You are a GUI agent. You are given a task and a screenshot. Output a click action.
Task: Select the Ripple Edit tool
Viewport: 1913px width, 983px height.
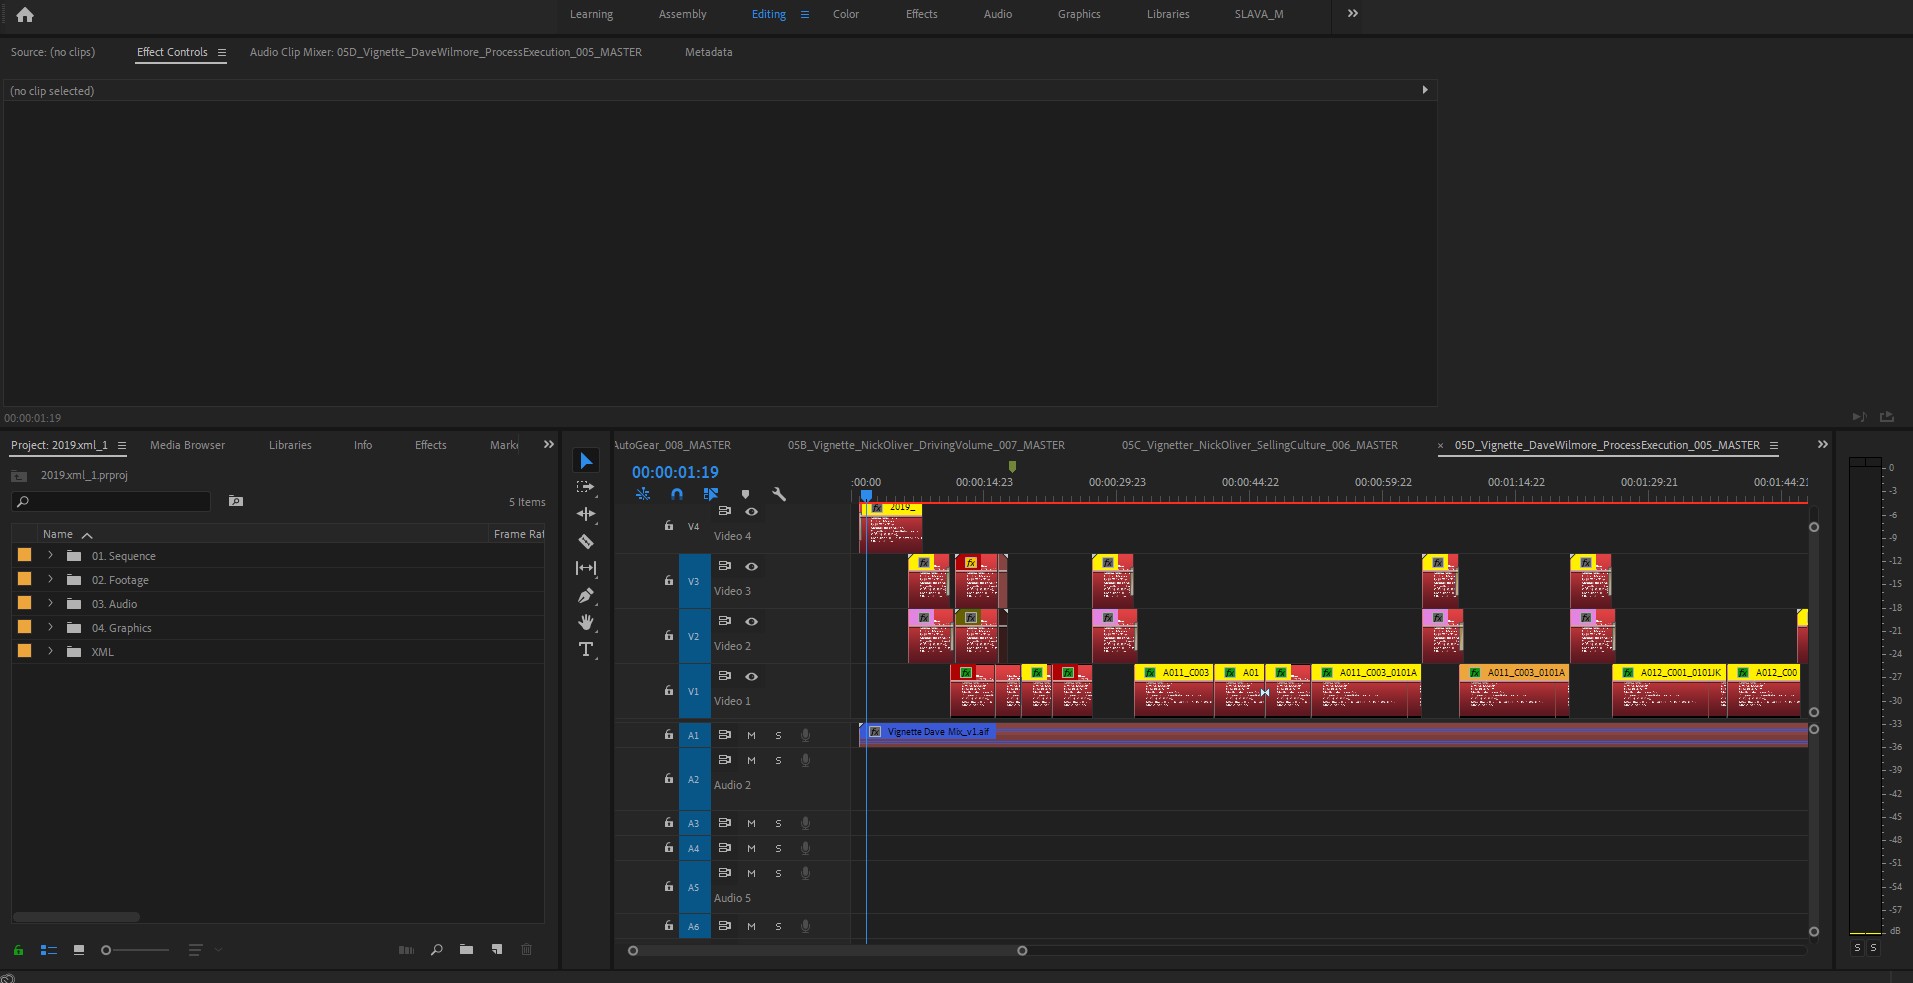coord(586,514)
